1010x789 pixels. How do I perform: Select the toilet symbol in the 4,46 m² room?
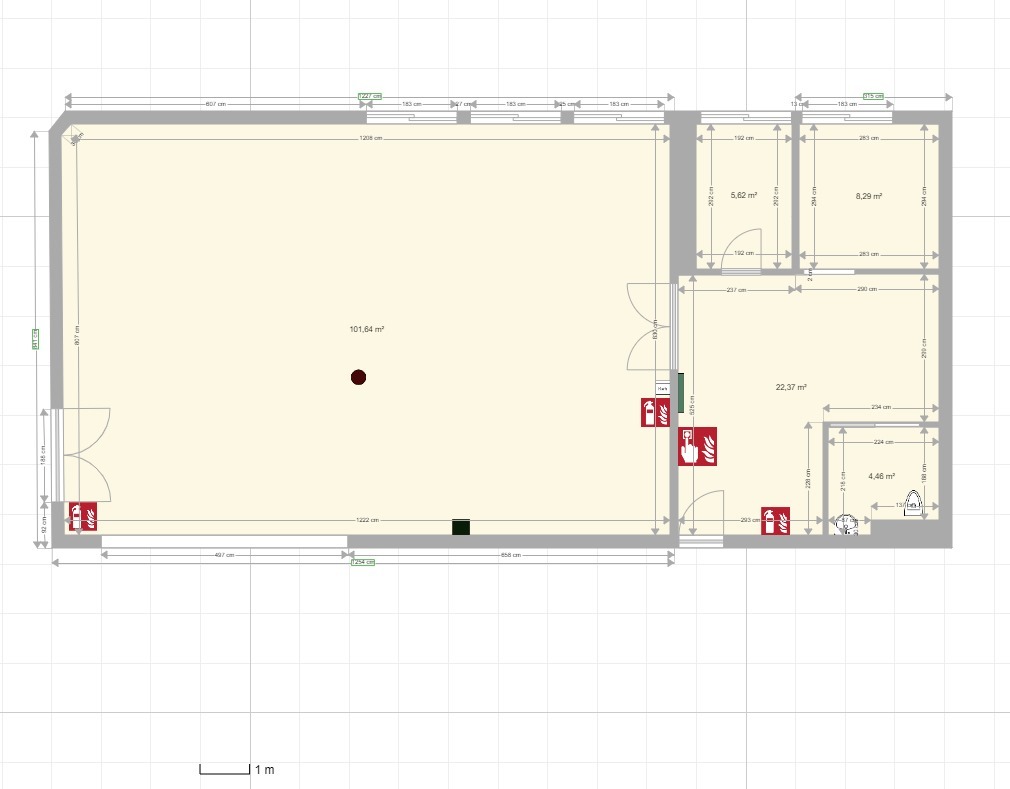(x=913, y=500)
